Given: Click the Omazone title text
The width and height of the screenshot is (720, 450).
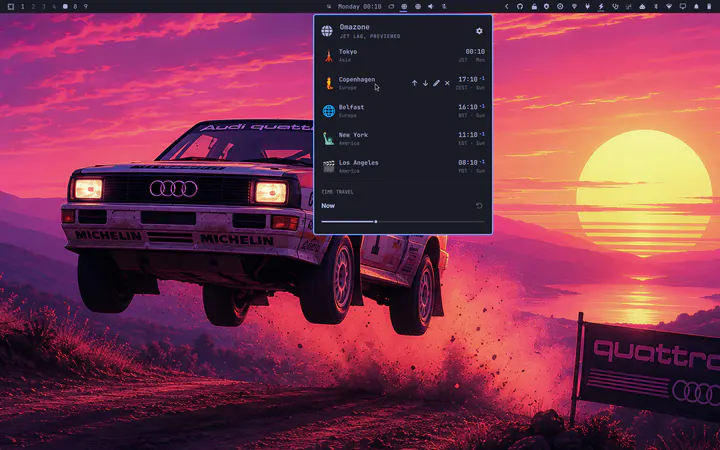Looking at the screenshot, I should [354, 27].
